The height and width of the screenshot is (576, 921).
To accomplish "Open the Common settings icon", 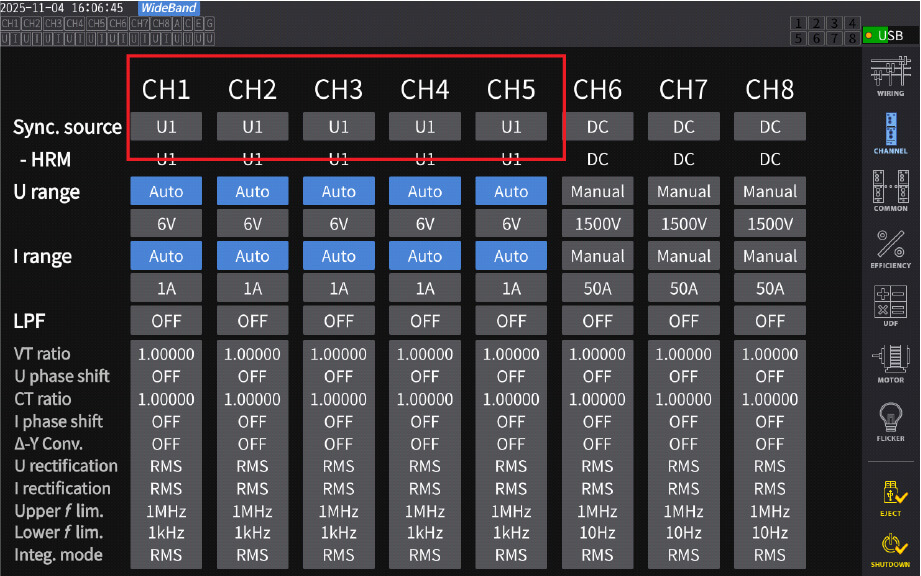I will (890, 190).
